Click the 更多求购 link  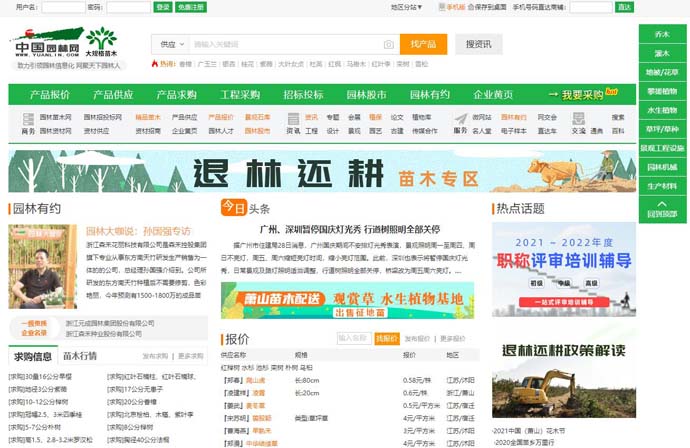[191, 356]
